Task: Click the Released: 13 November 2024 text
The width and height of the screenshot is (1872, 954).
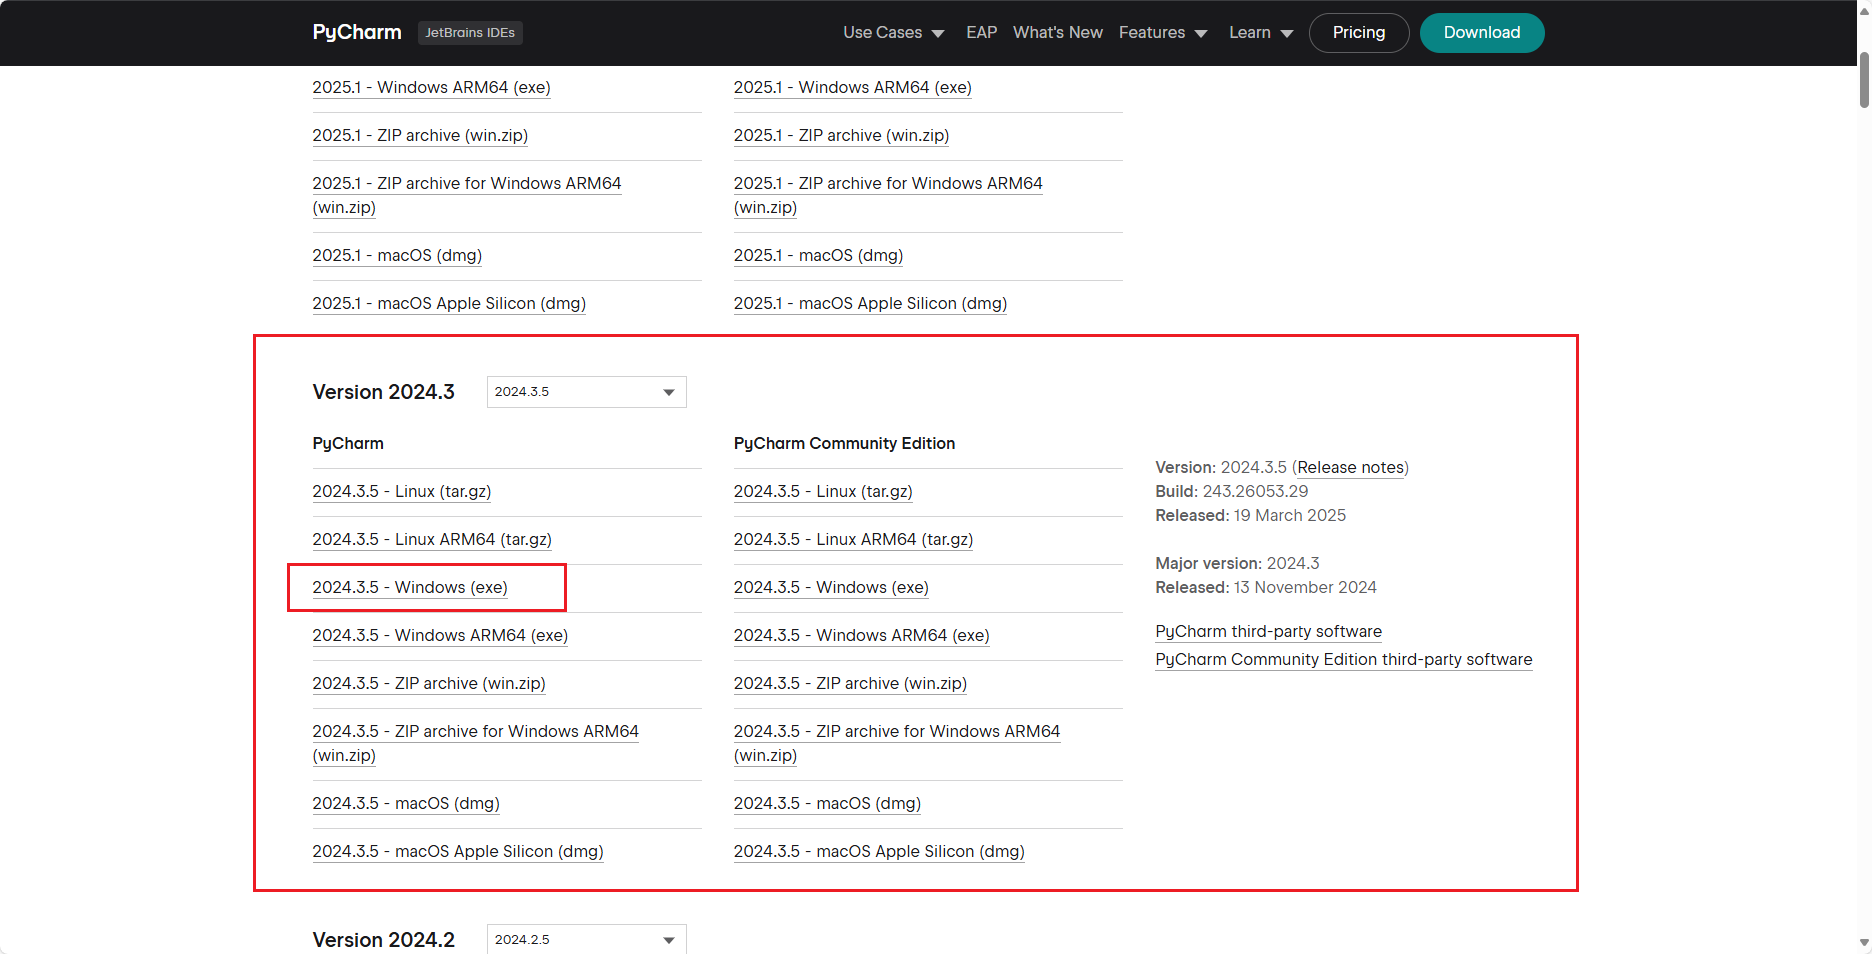Action: click(x=1266, y=587)
